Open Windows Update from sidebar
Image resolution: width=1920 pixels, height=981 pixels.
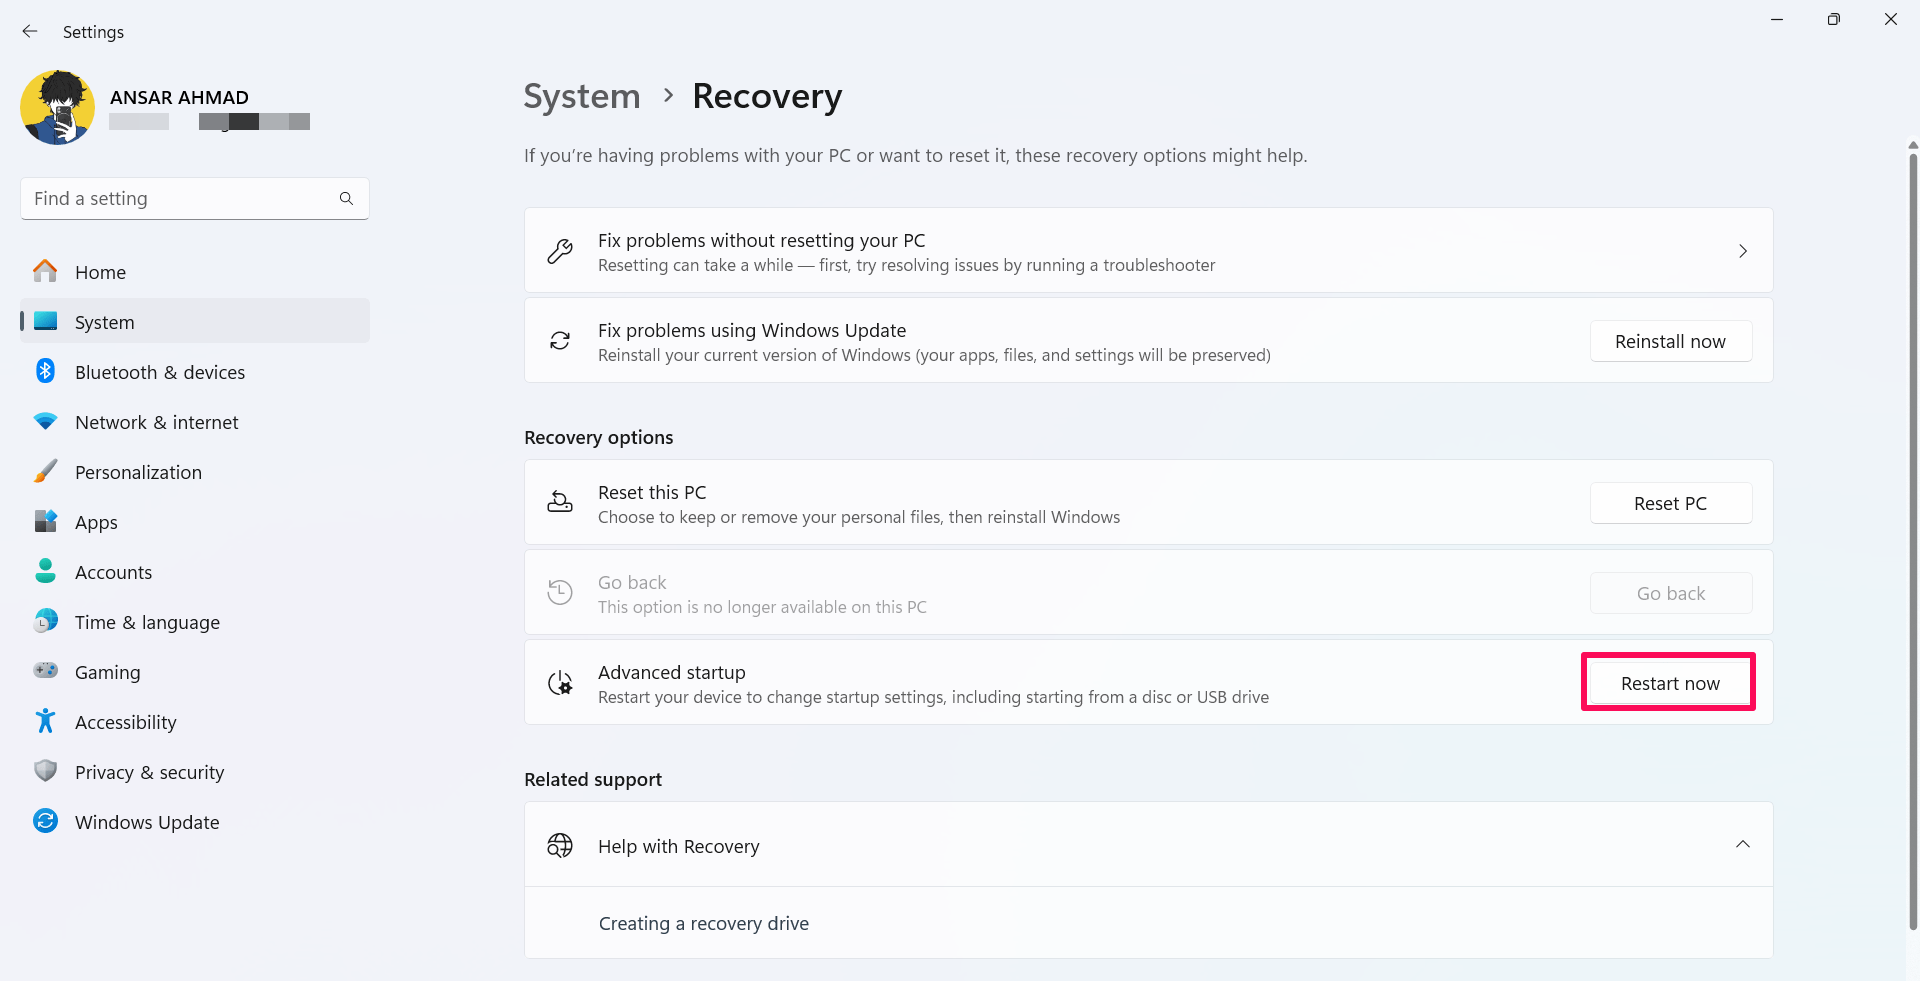(195, 822)
